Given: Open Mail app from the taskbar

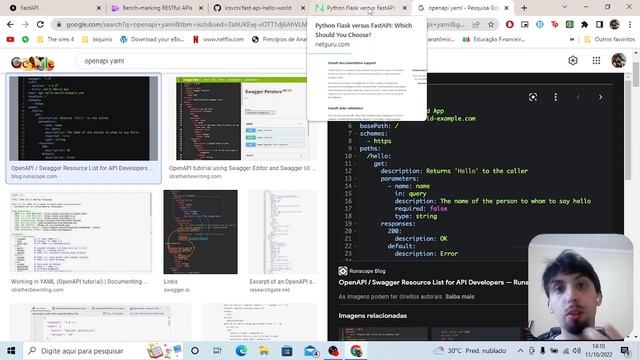Looking at the screenshot, I should pos(310,351).
